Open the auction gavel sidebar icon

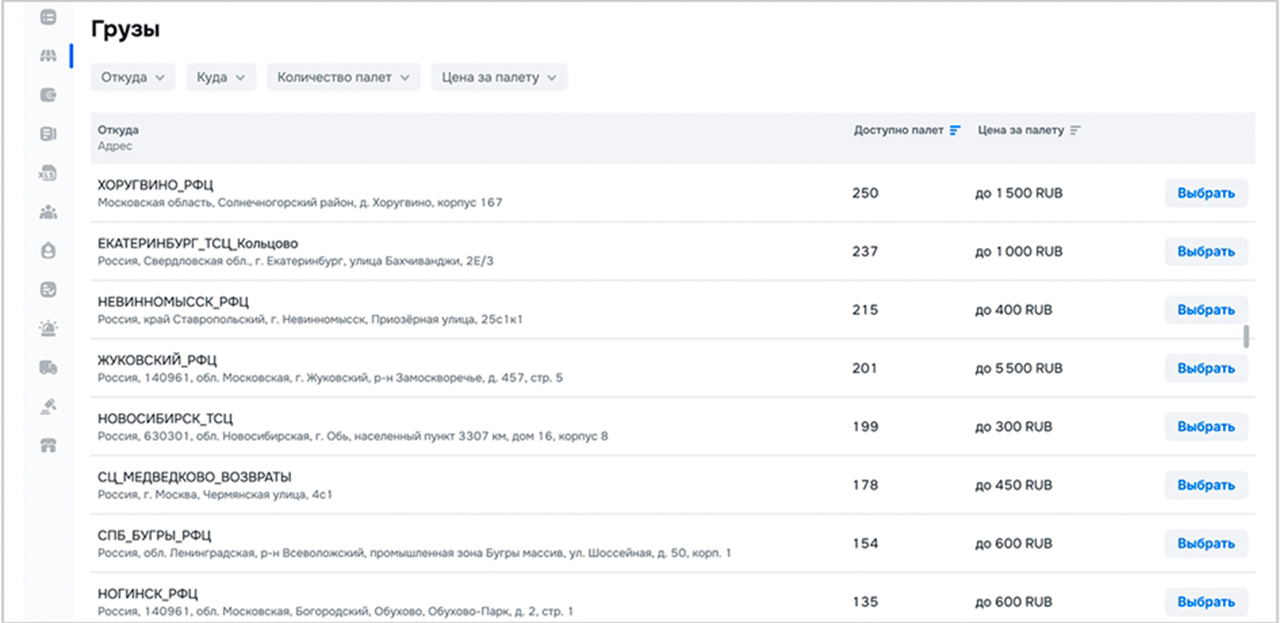tap(48, 406)
